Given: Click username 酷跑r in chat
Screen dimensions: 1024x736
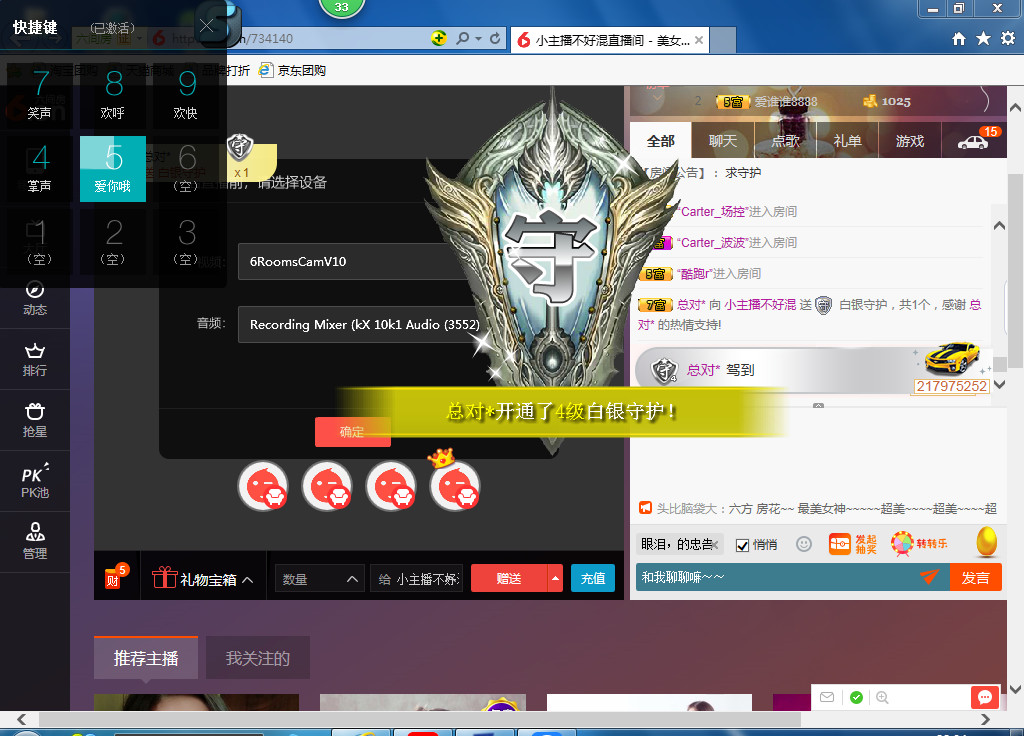Looking at the screenshot, I should [x=696, y=274].
